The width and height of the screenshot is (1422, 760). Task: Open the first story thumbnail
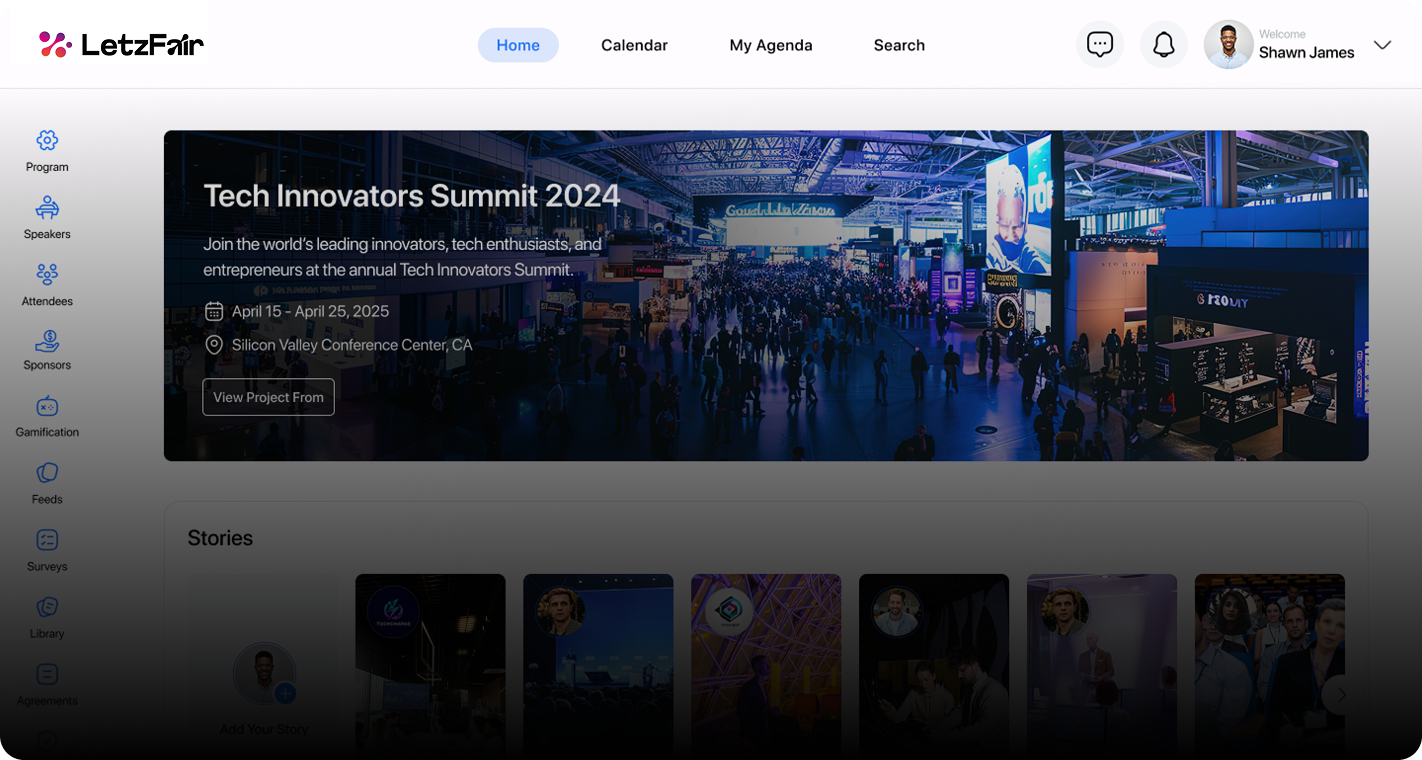[430, 660]
